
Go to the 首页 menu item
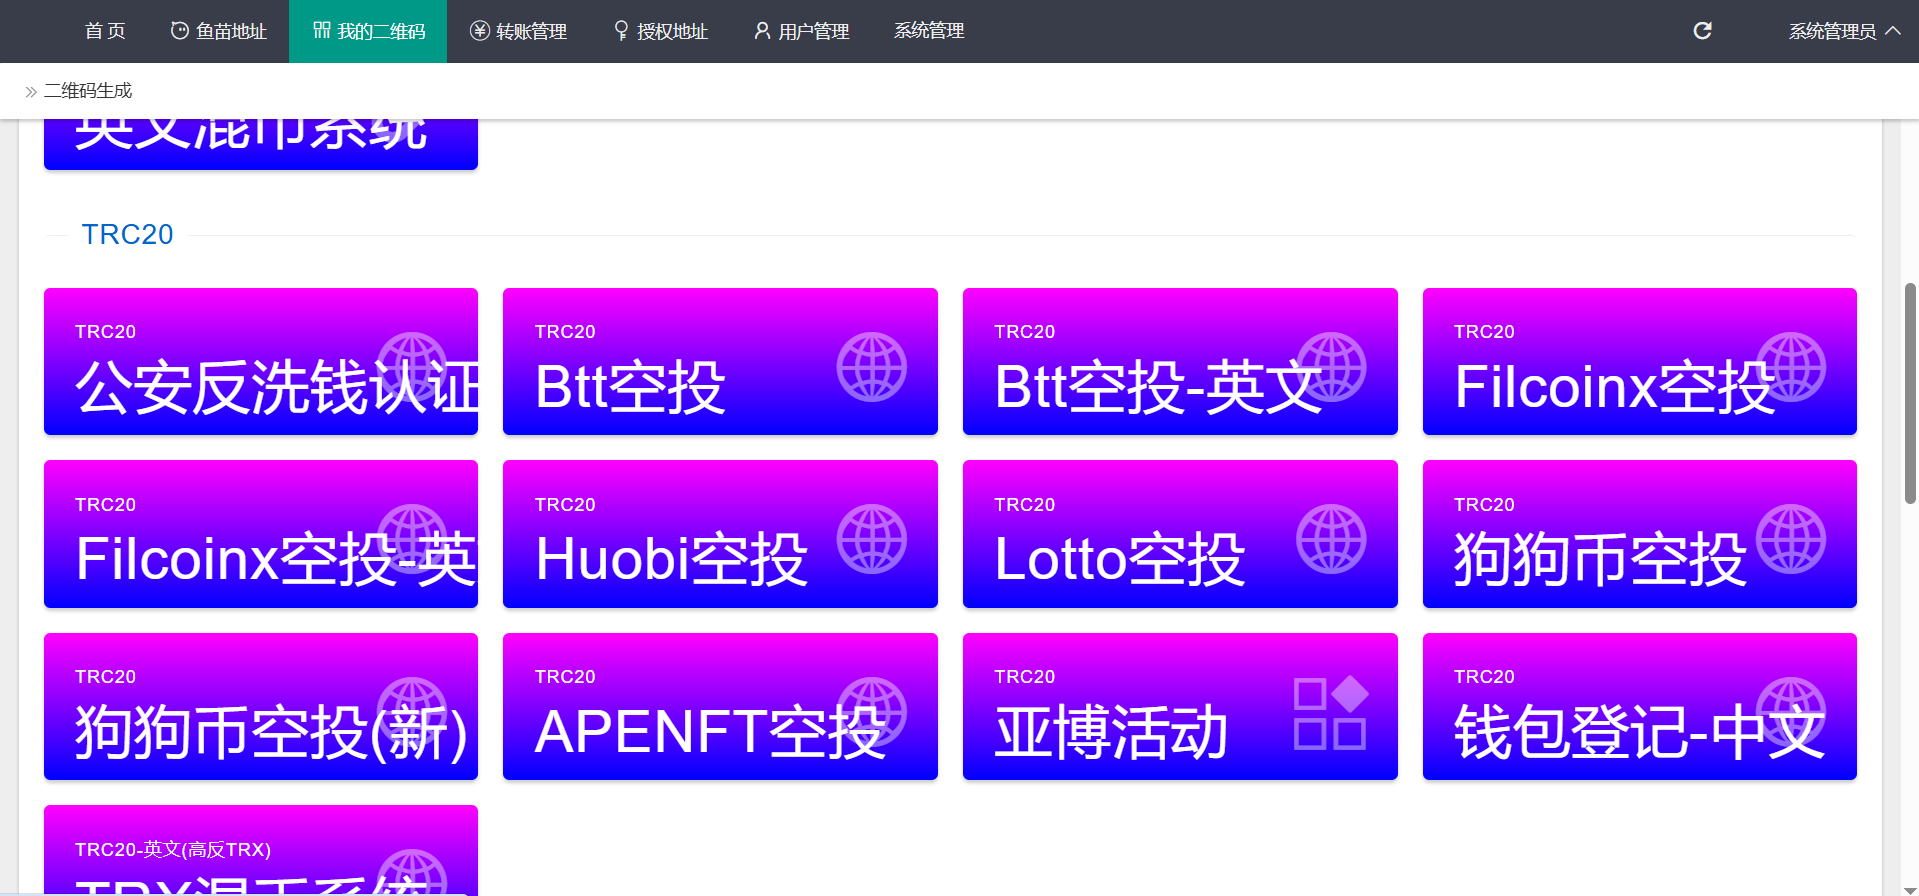point(105,31)
